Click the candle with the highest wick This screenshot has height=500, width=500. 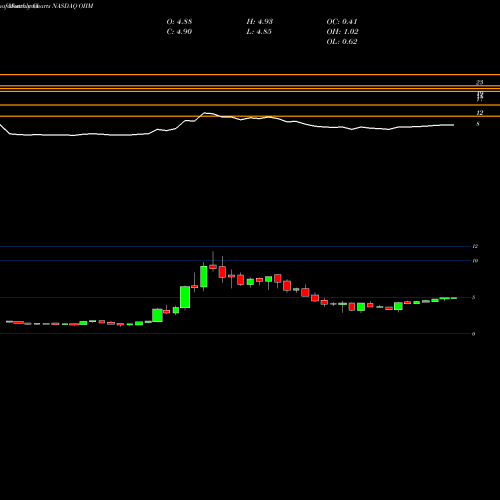coord(213,266)
